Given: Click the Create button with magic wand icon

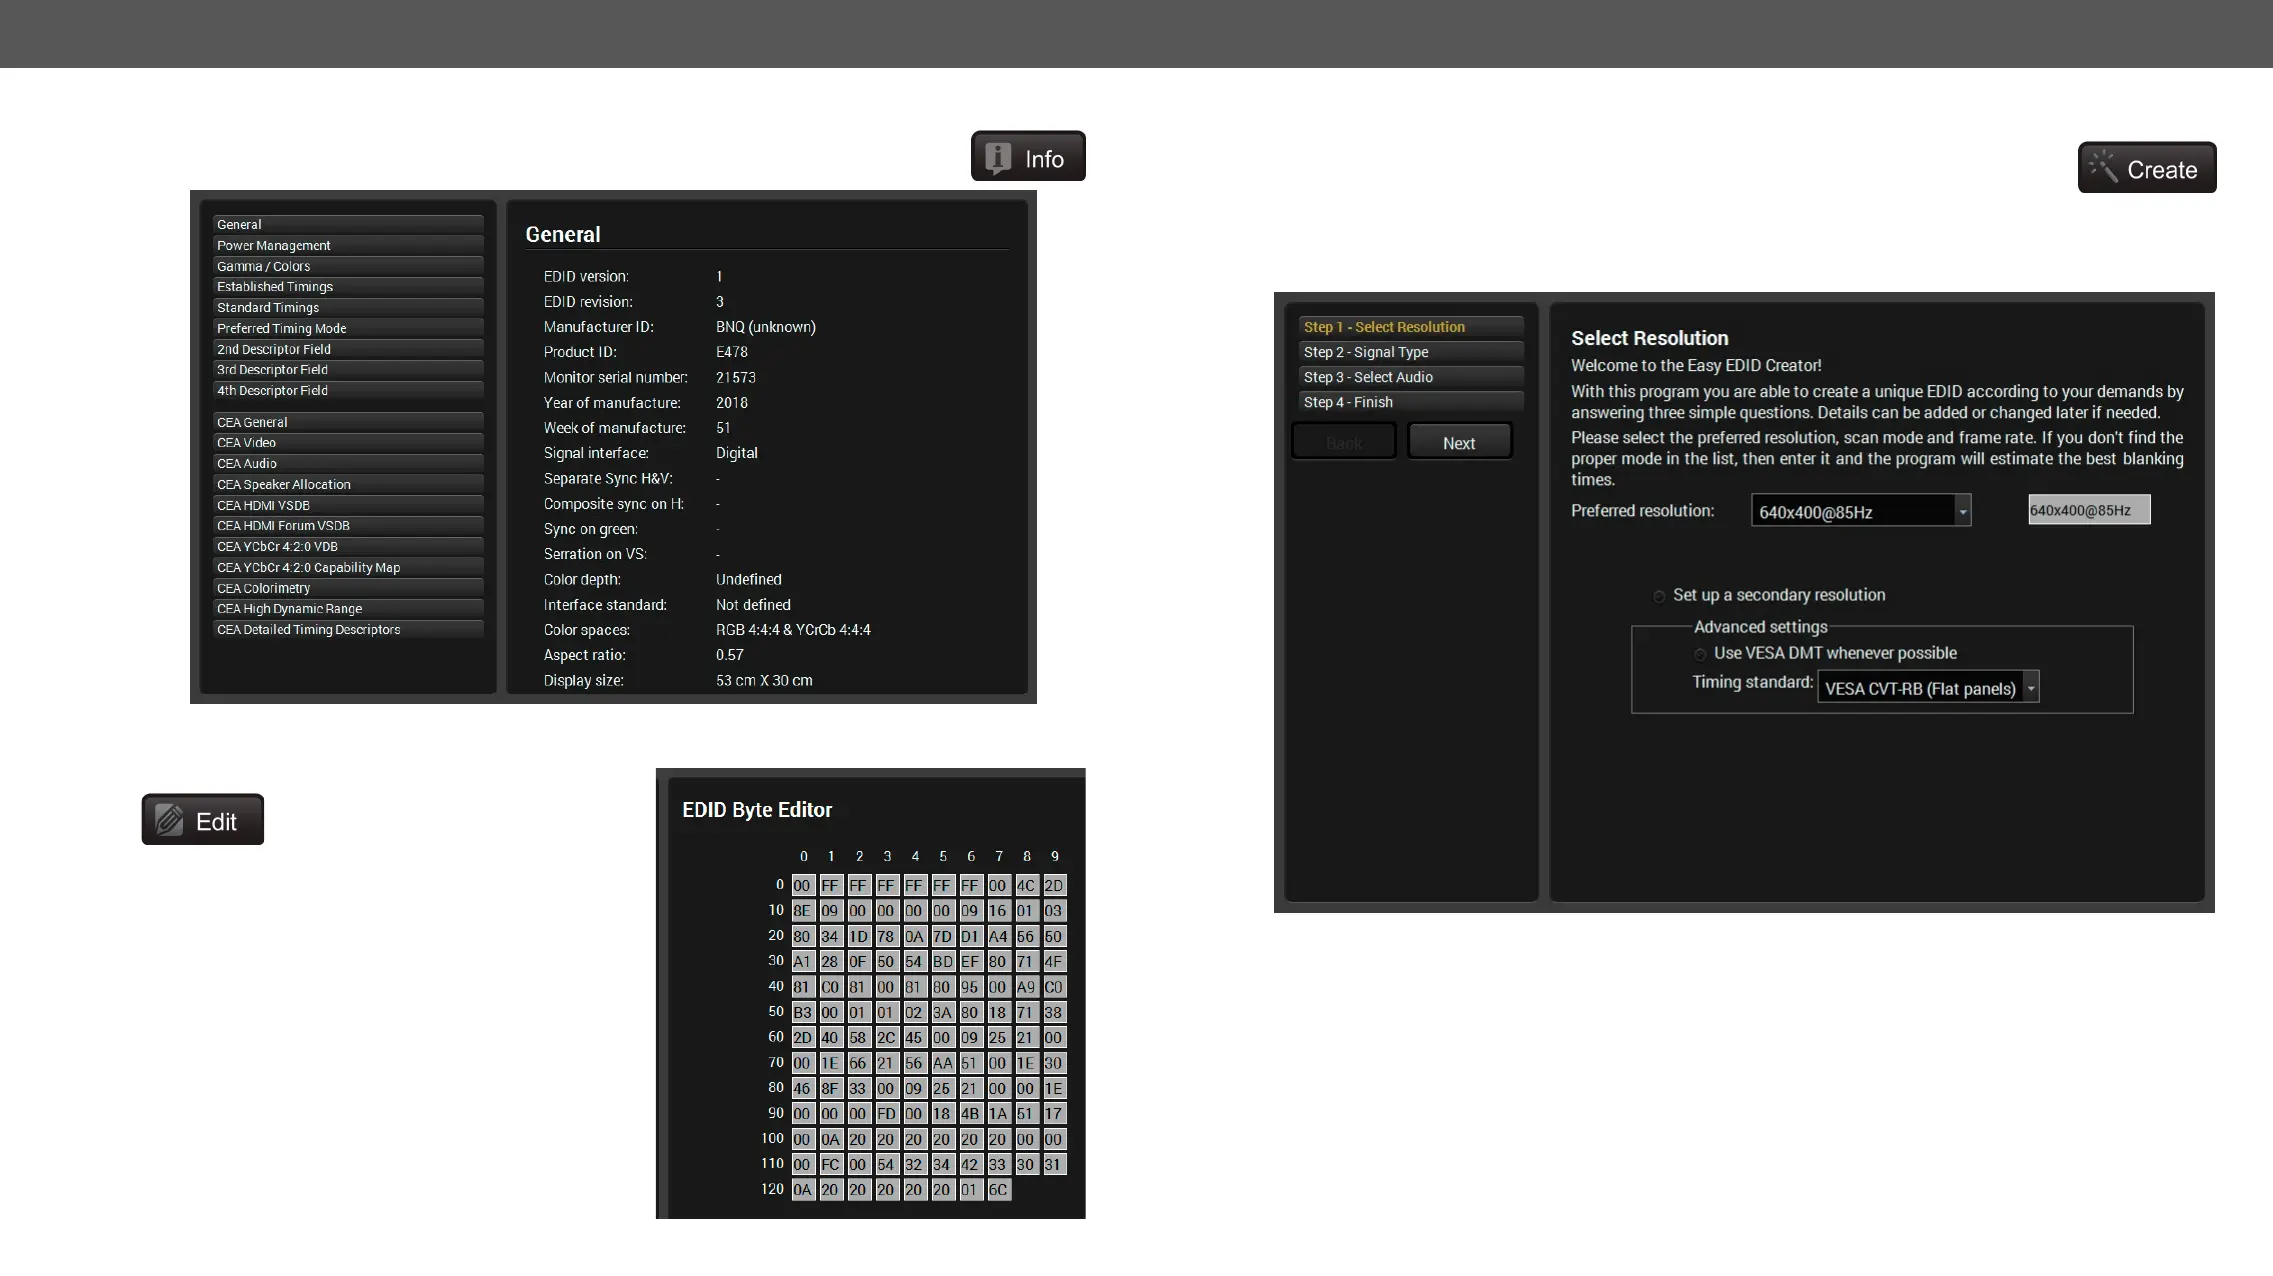Looking at the screenshot, I should [2147, 167].
